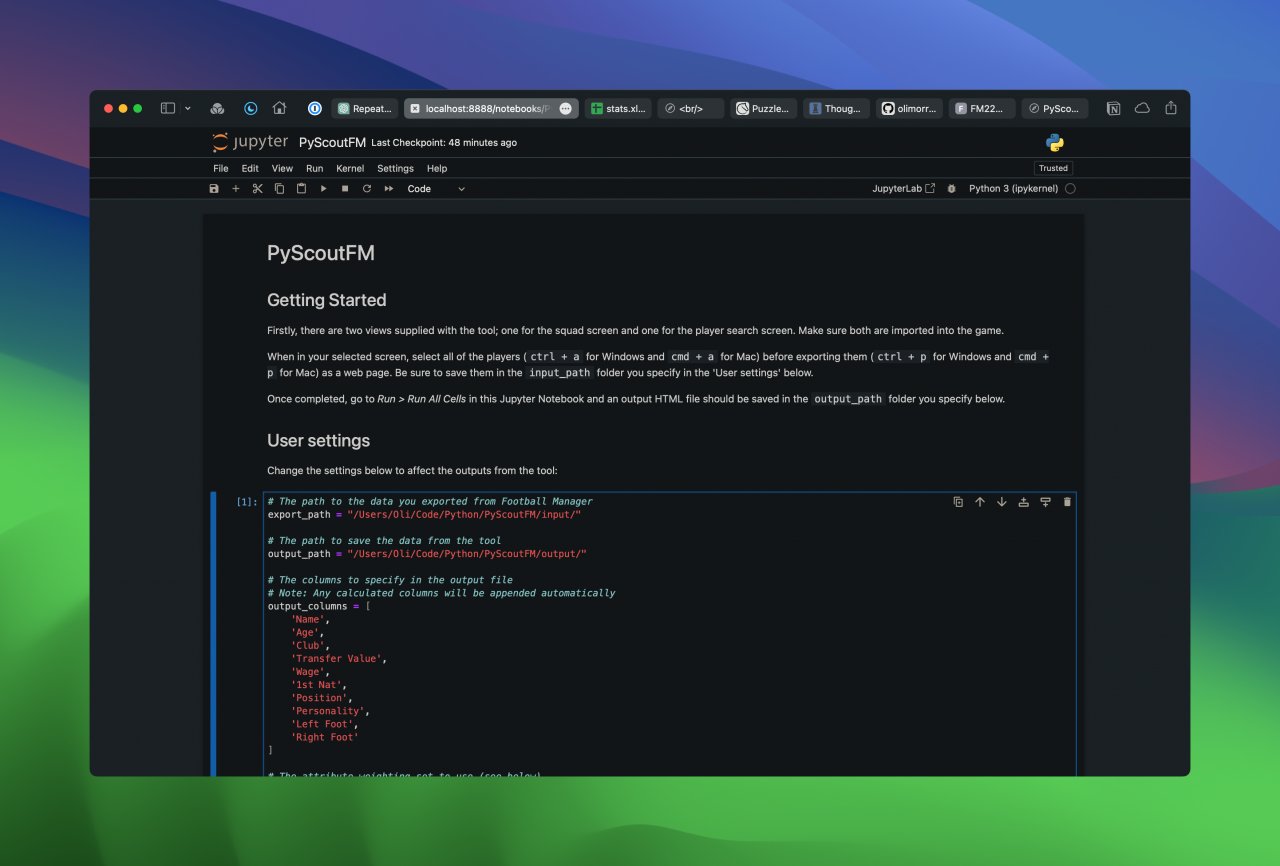1280x866 pixels.
Task: Interrupt the kernel with the stop icon
Action: pos(345,189)
